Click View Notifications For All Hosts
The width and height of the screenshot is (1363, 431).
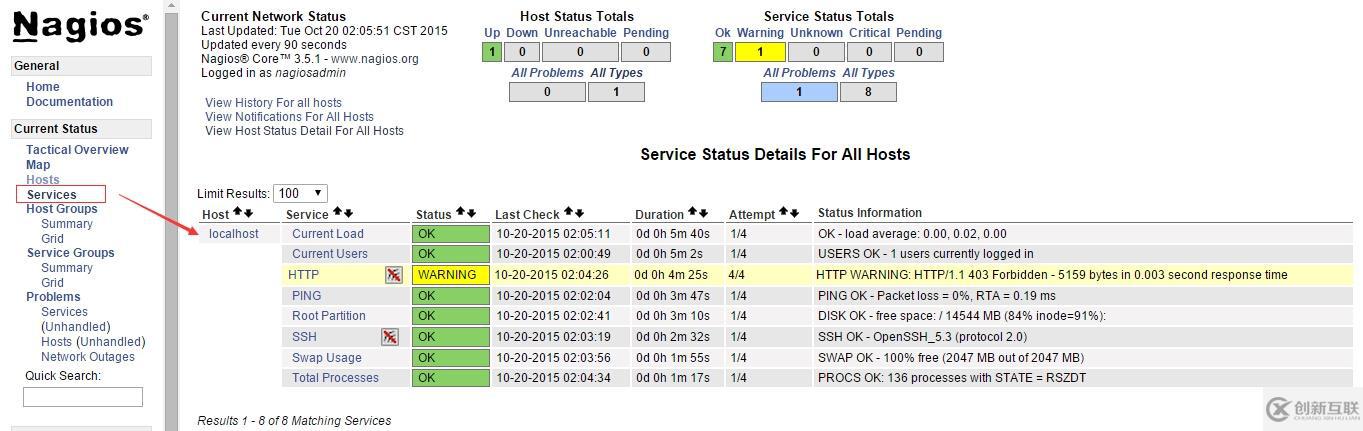[x=289, y=117]
